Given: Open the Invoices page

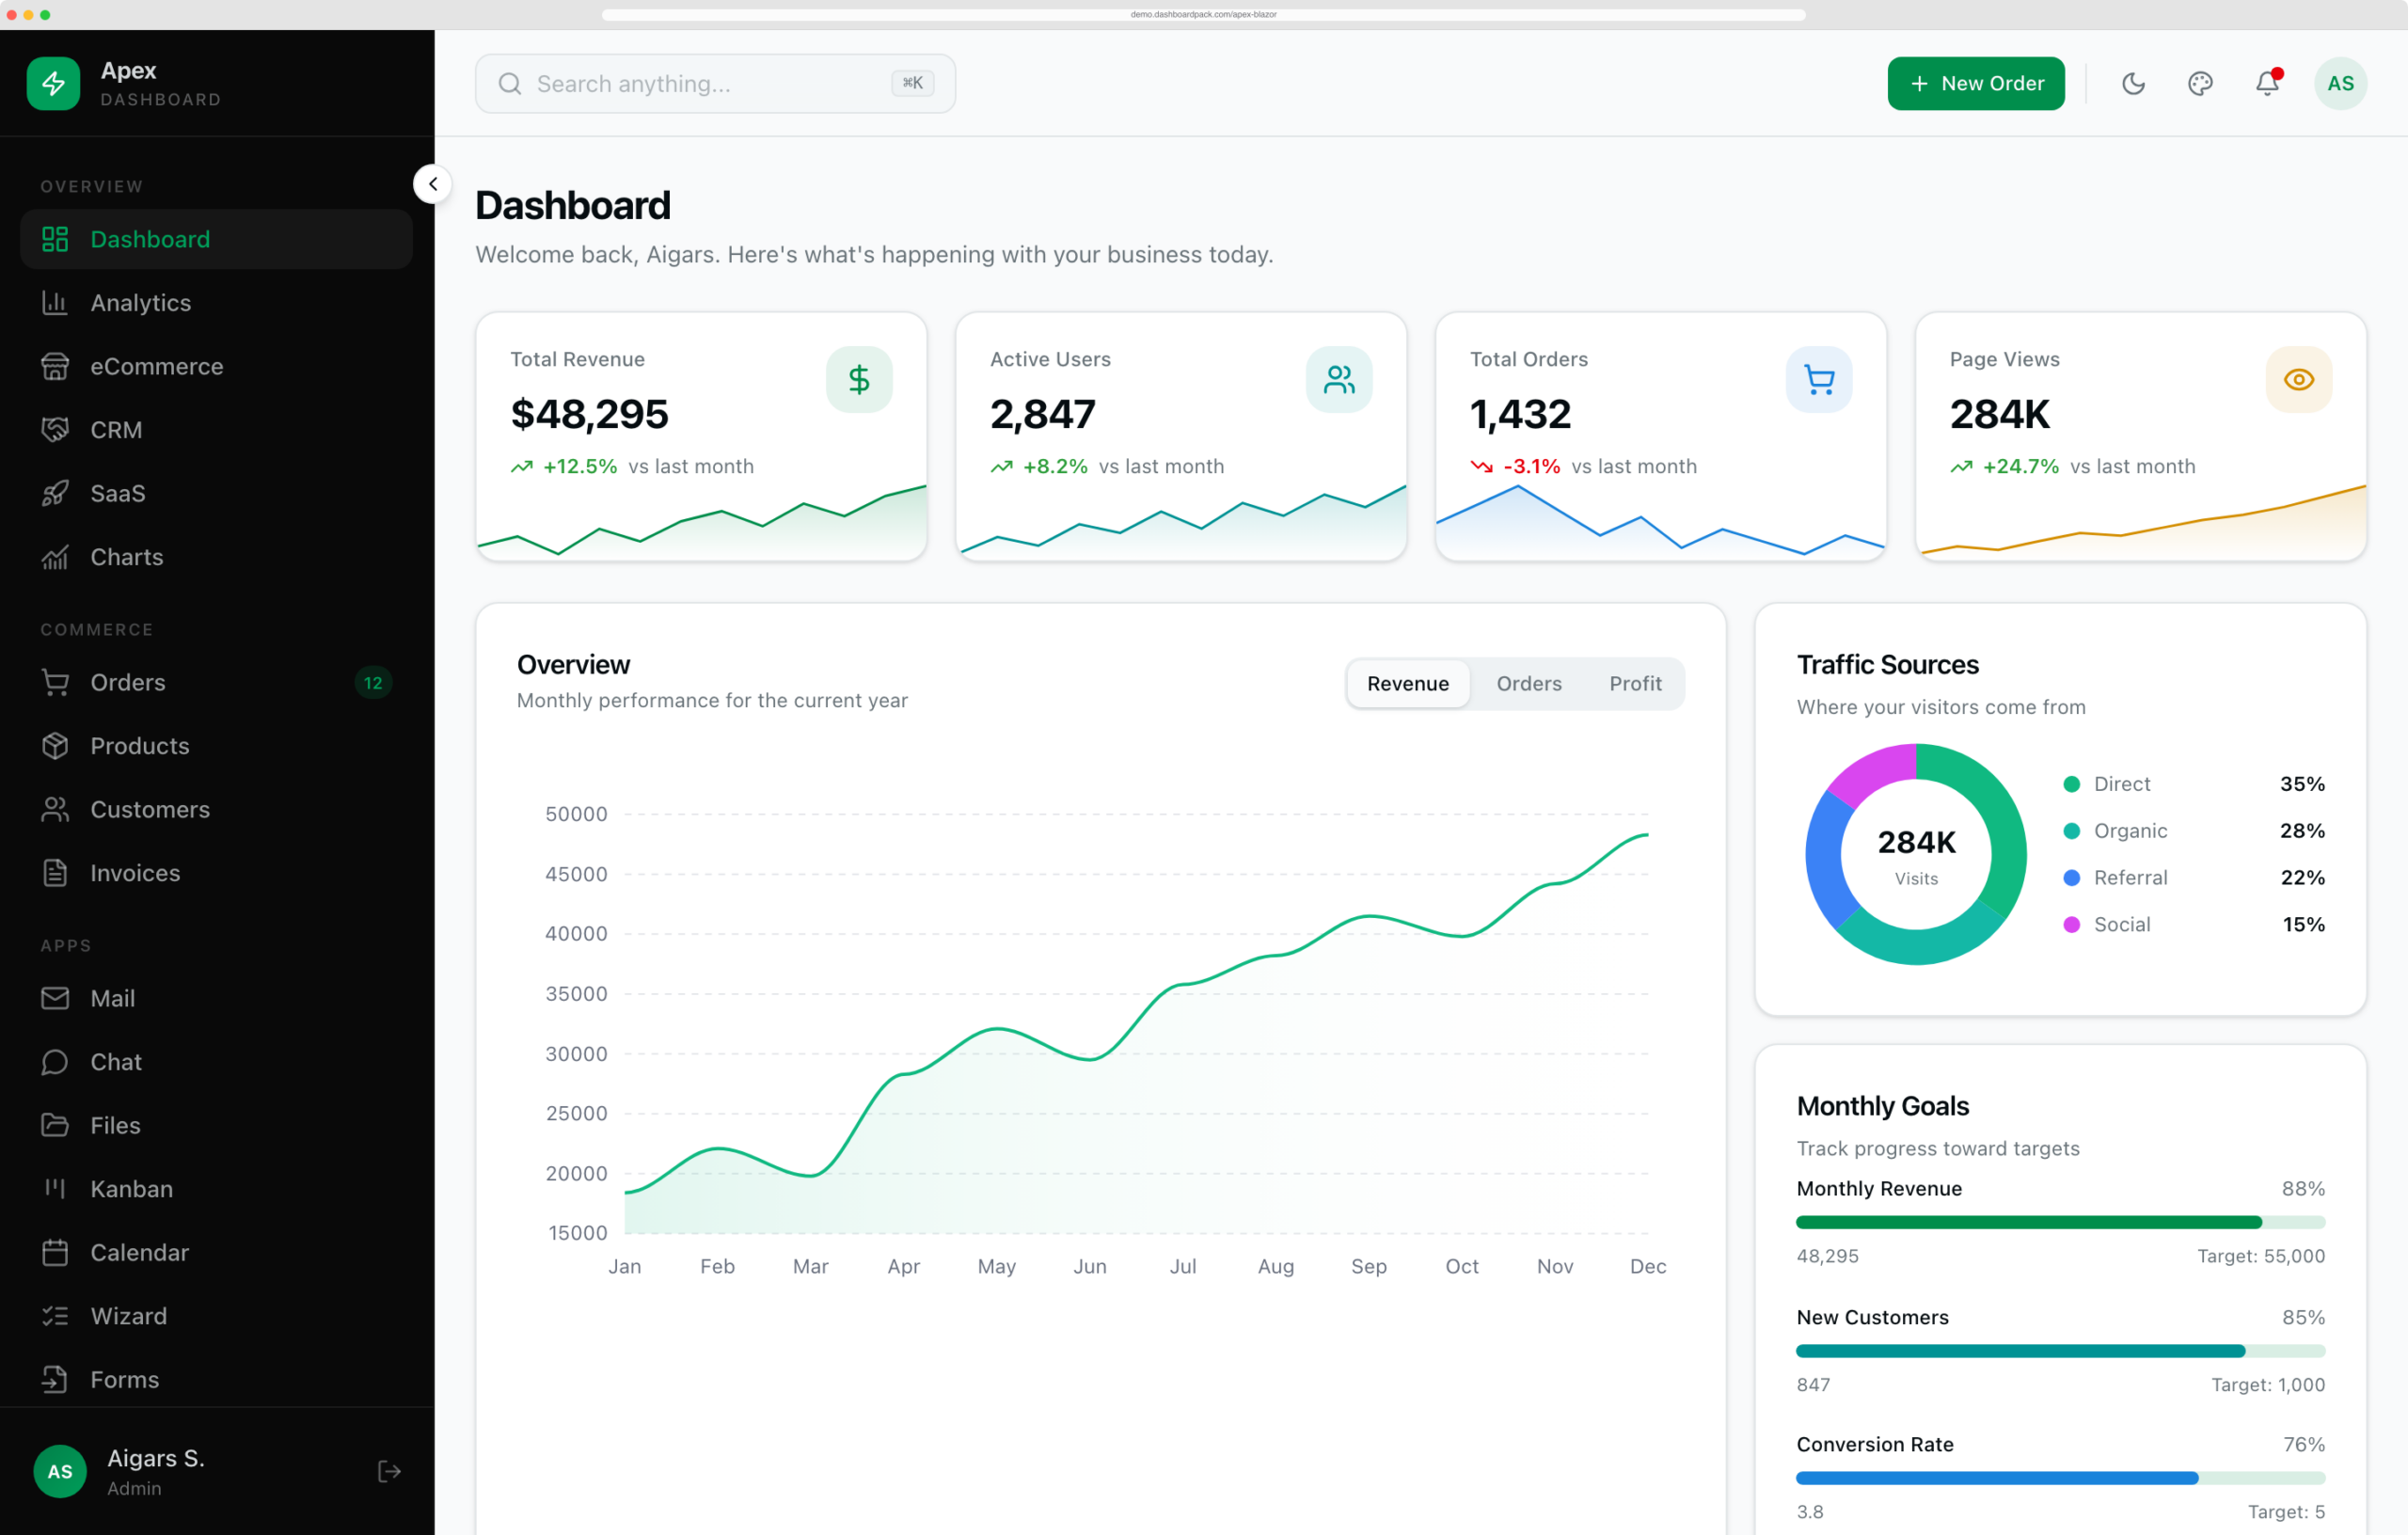Looking at the screenshot, I should (x=216, y=873).
